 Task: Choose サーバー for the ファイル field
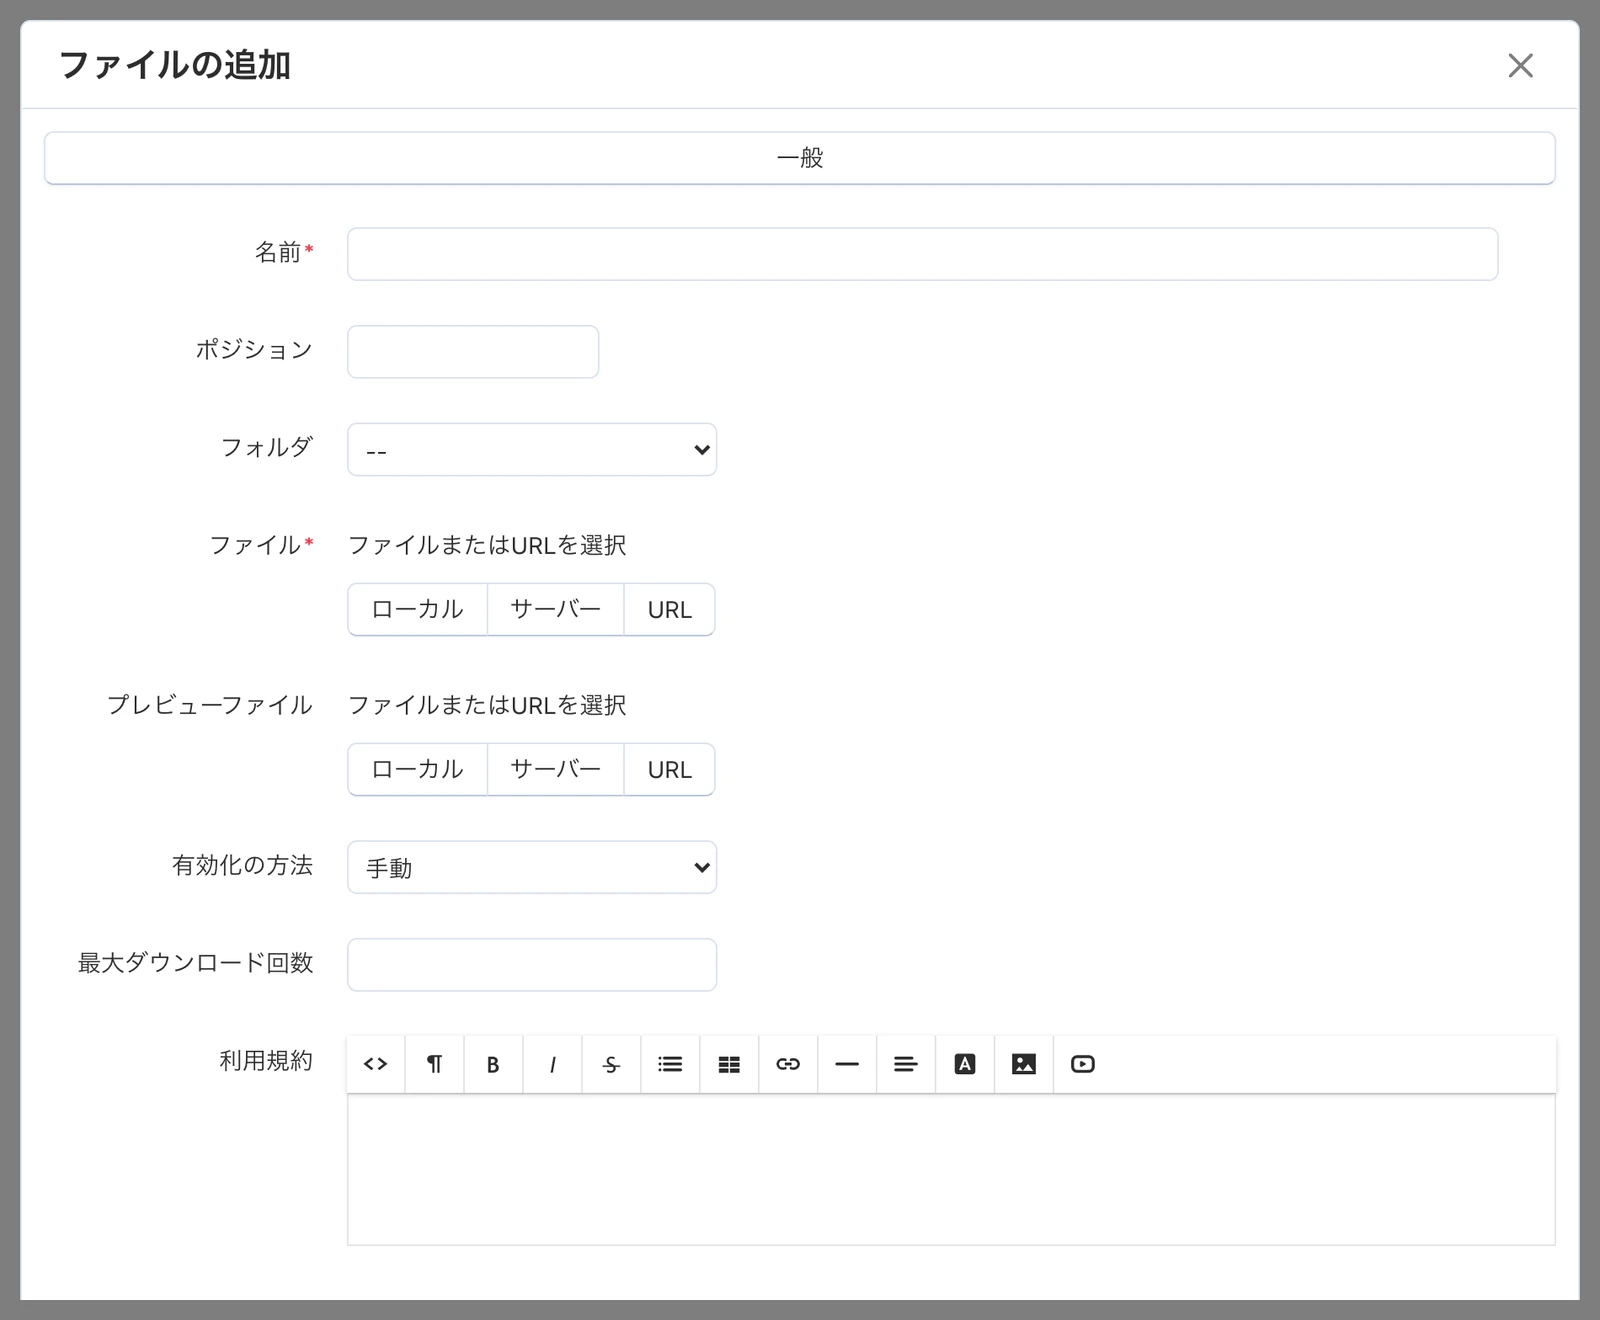[x=556, y=609]
